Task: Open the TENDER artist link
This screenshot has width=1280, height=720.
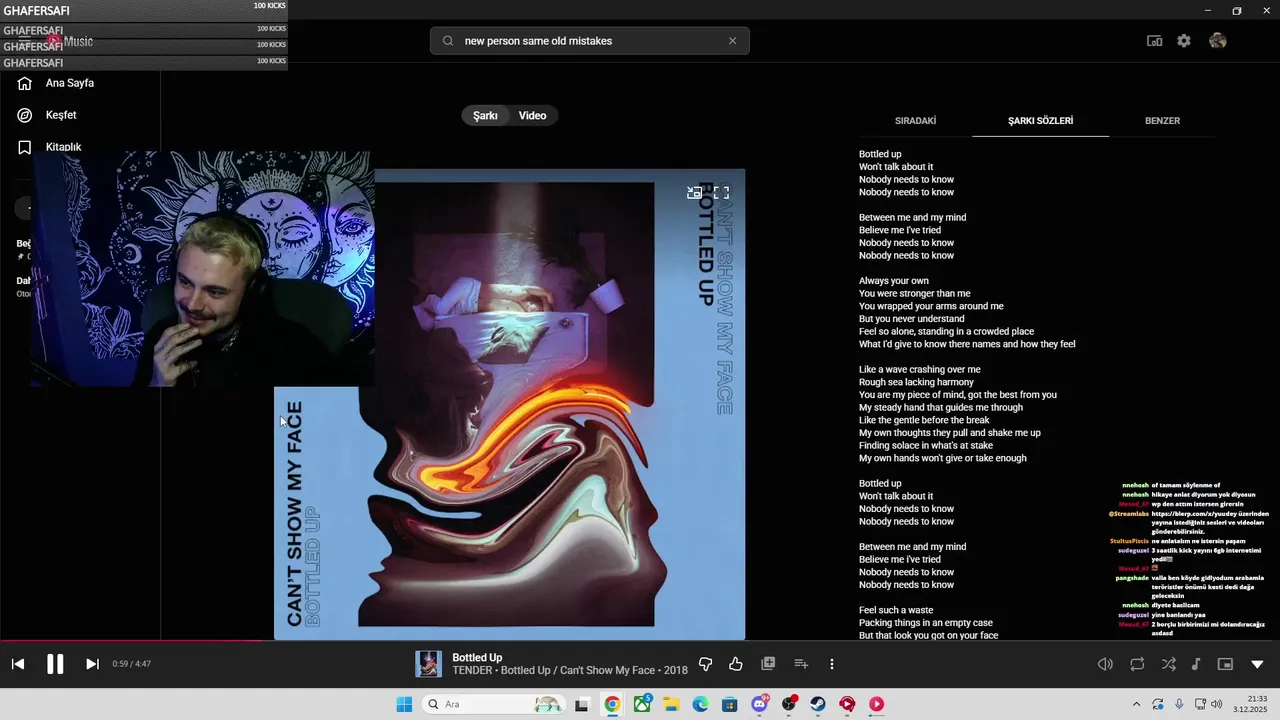Action: click(x=472, y=671)
